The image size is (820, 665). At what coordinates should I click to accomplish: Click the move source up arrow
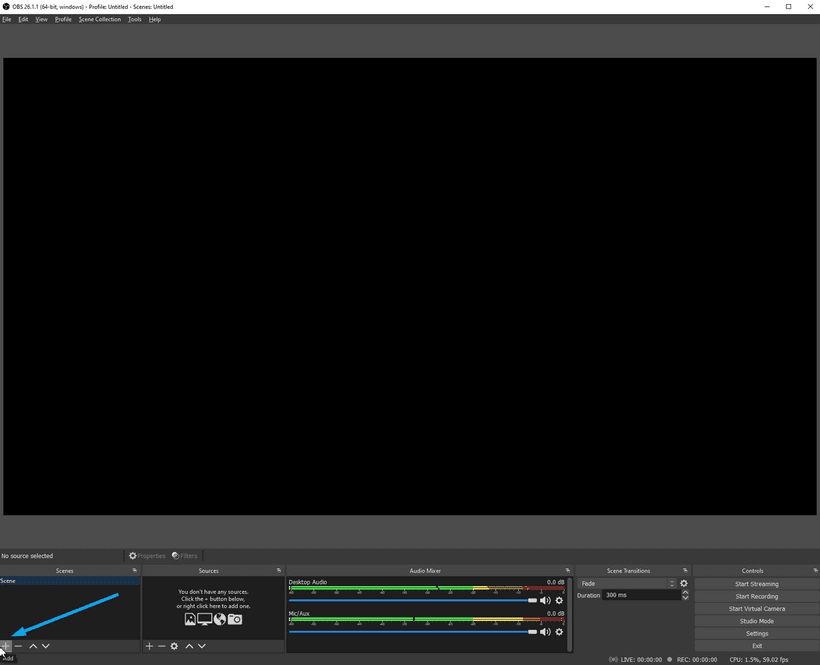pyautogui.click(x=189, y=645)
